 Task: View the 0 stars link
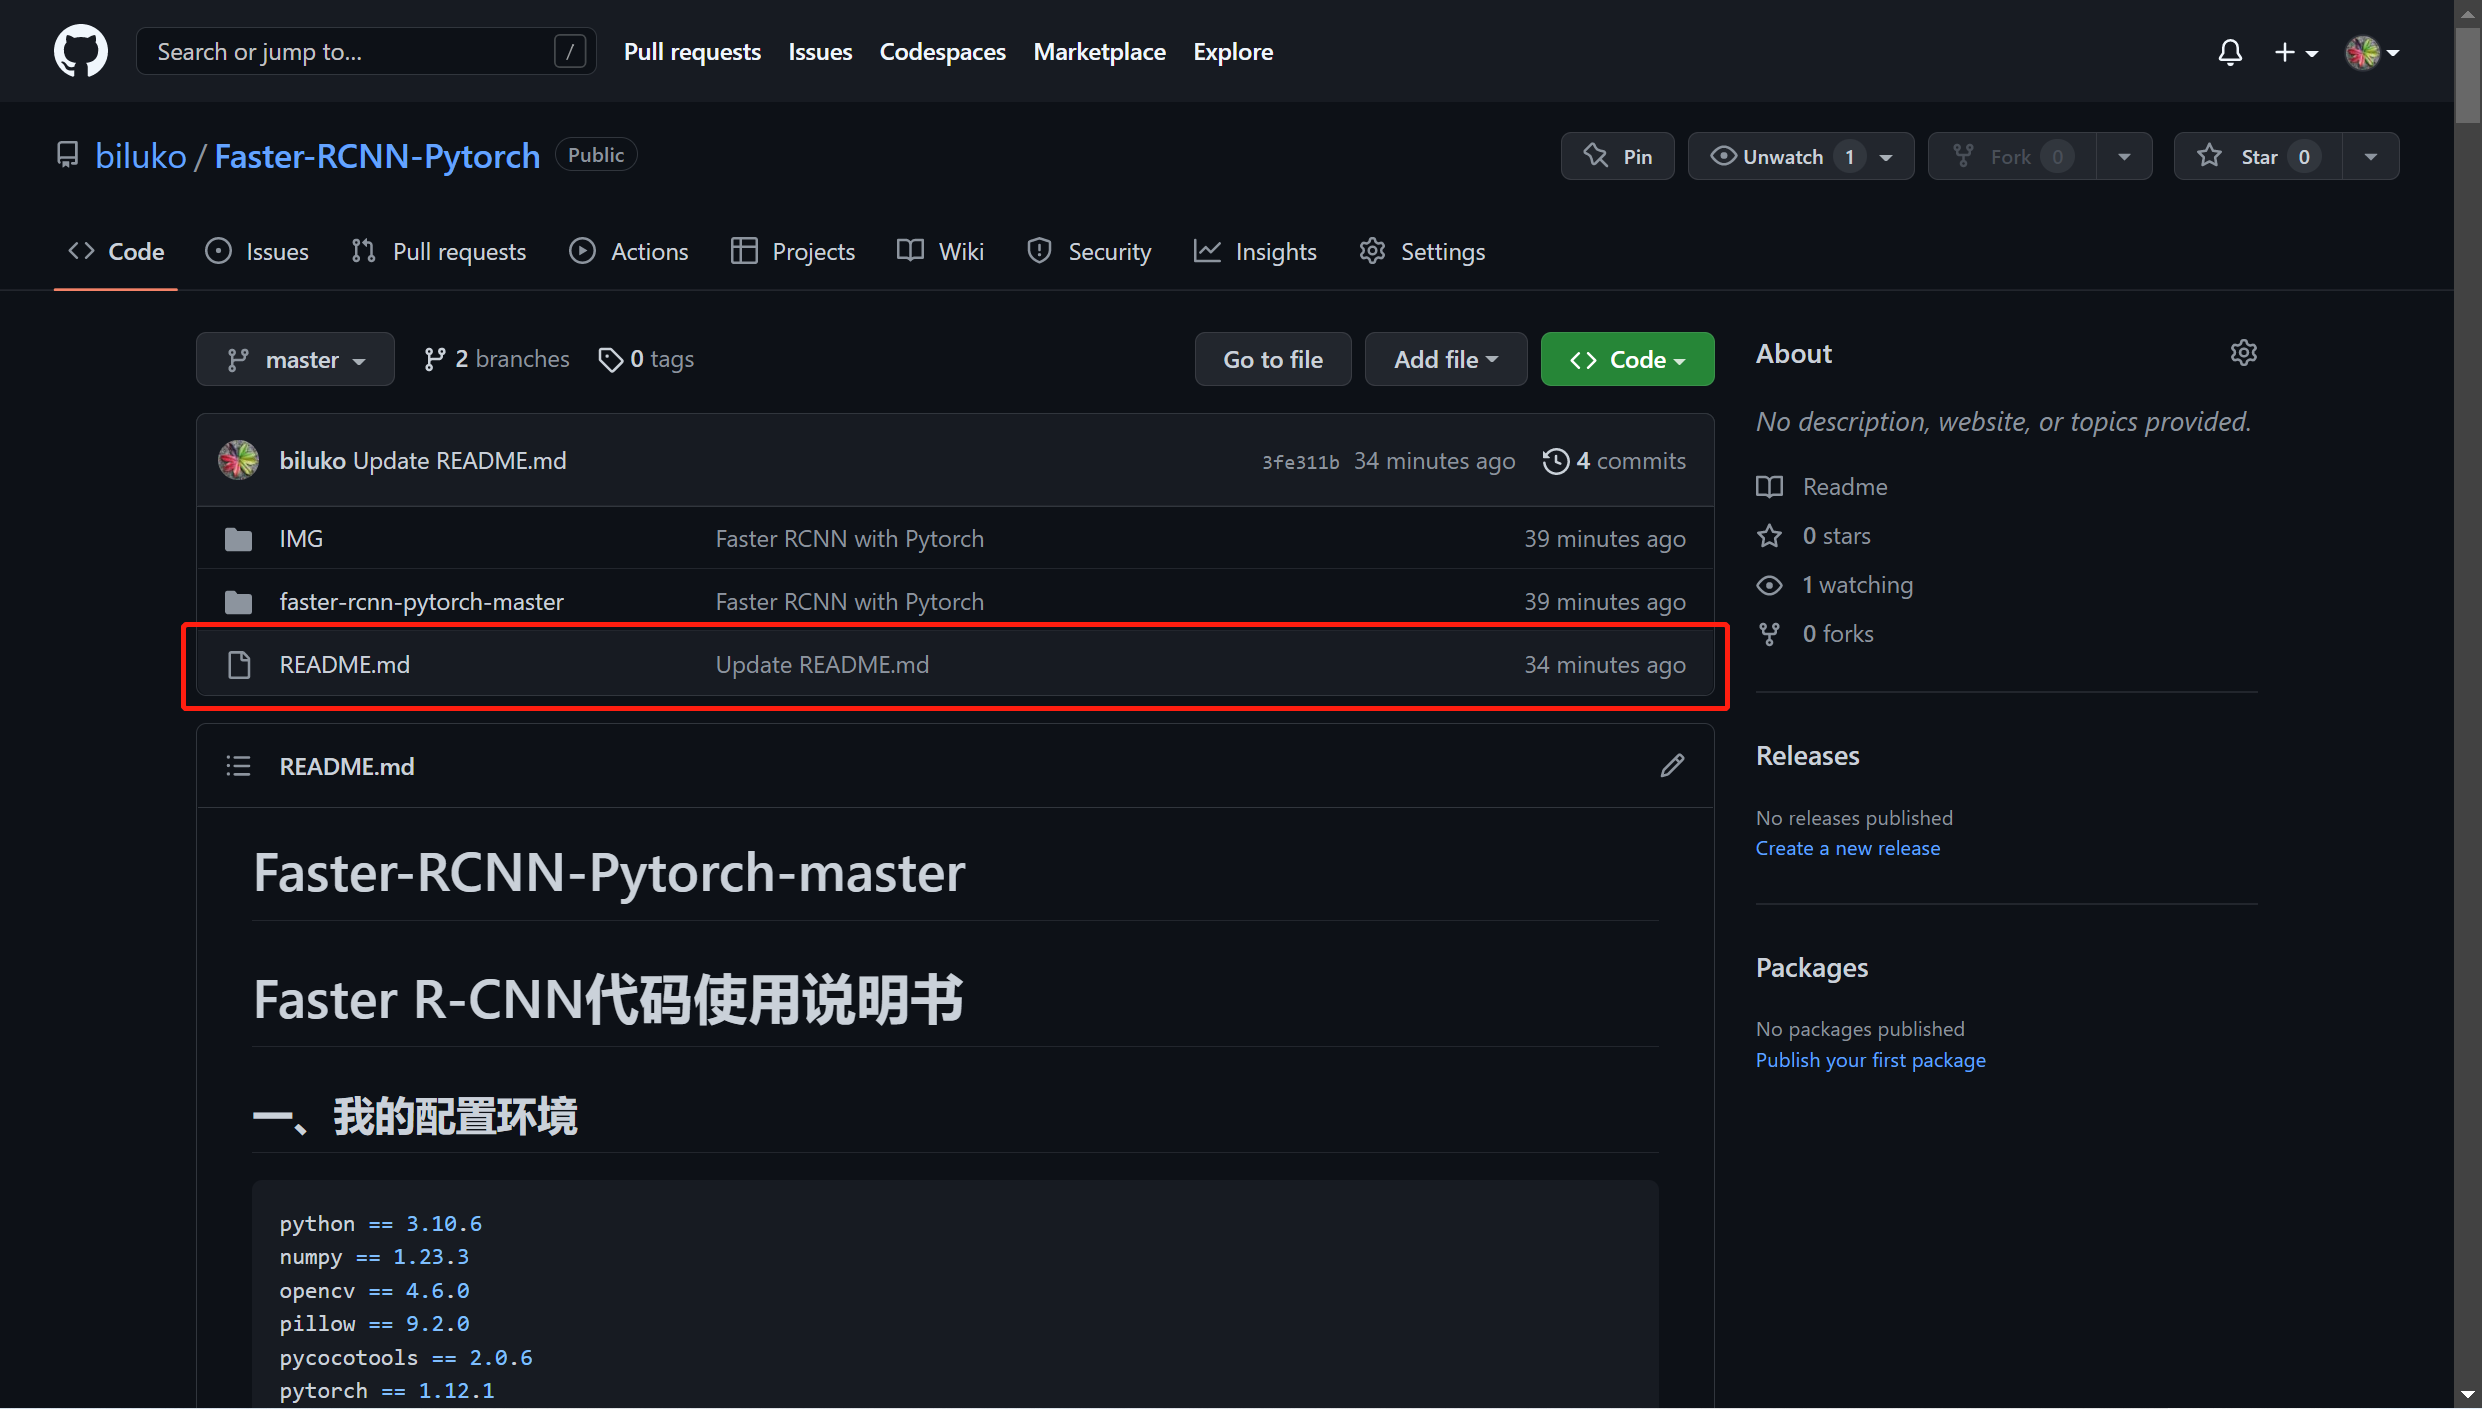pyautogui.click(x=1814, y=535)
